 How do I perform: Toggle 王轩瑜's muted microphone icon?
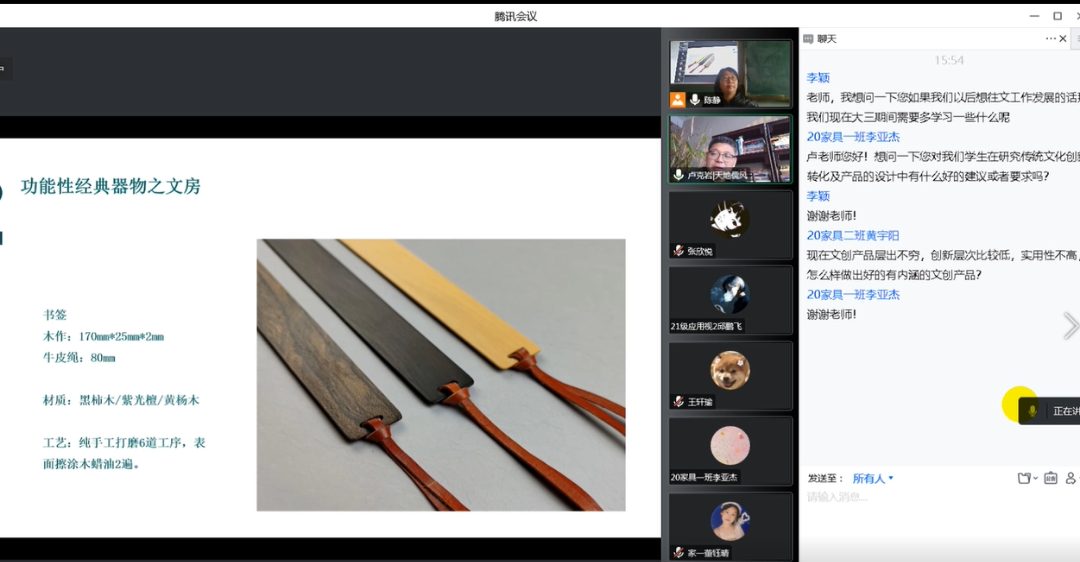(x=678, y=402)
